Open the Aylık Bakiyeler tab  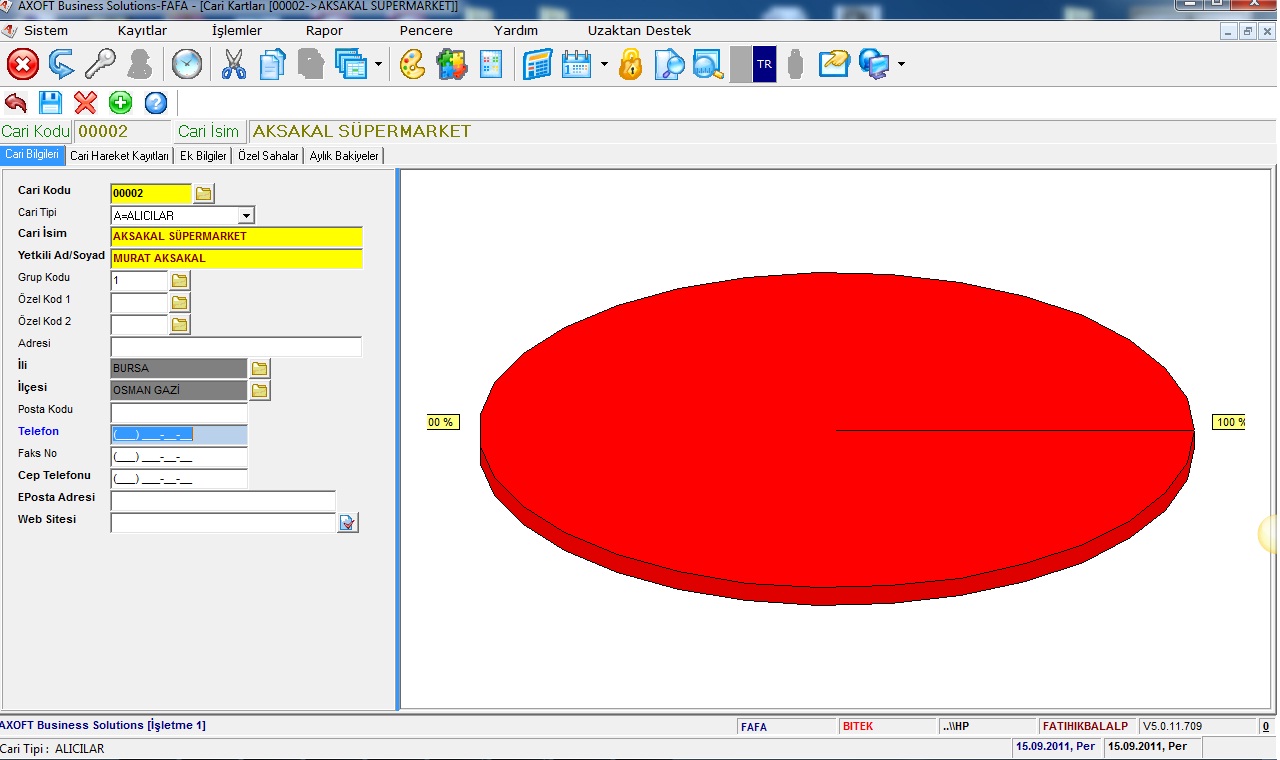[344, 156]
